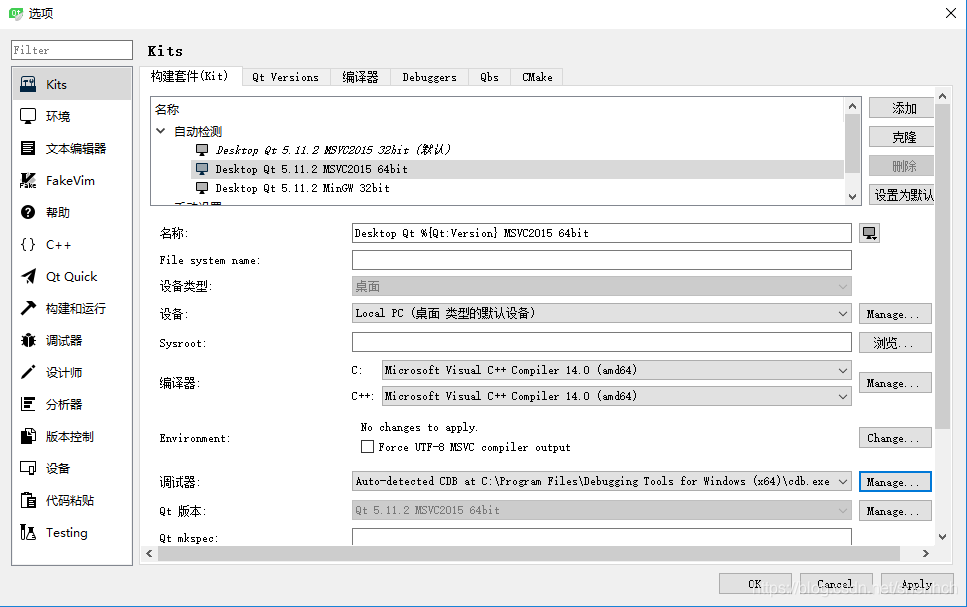
Task: Switch to Qt Versions tab
Action: (286, 77)
